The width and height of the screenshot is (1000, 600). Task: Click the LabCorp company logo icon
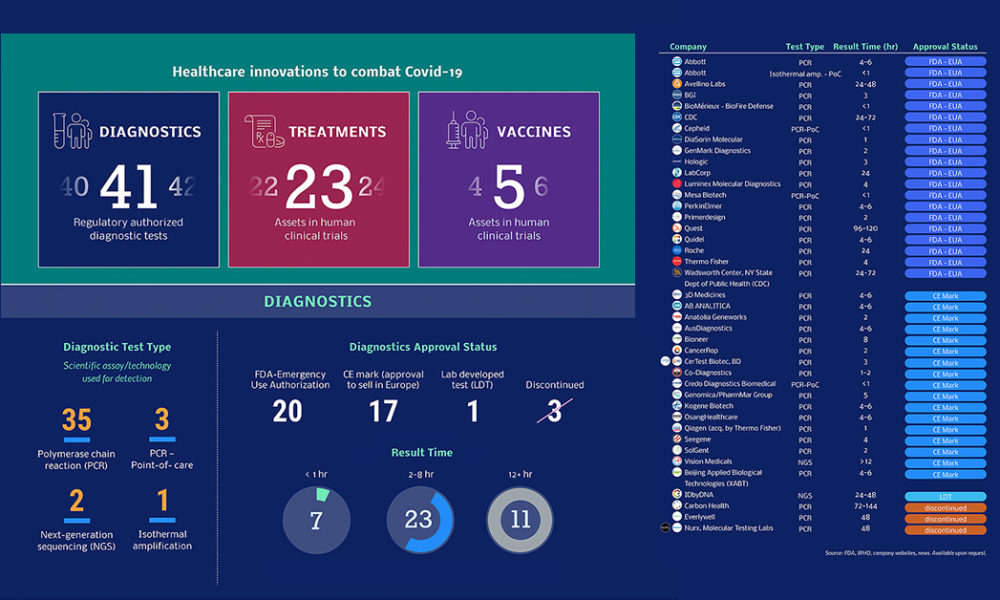[677, 173]
